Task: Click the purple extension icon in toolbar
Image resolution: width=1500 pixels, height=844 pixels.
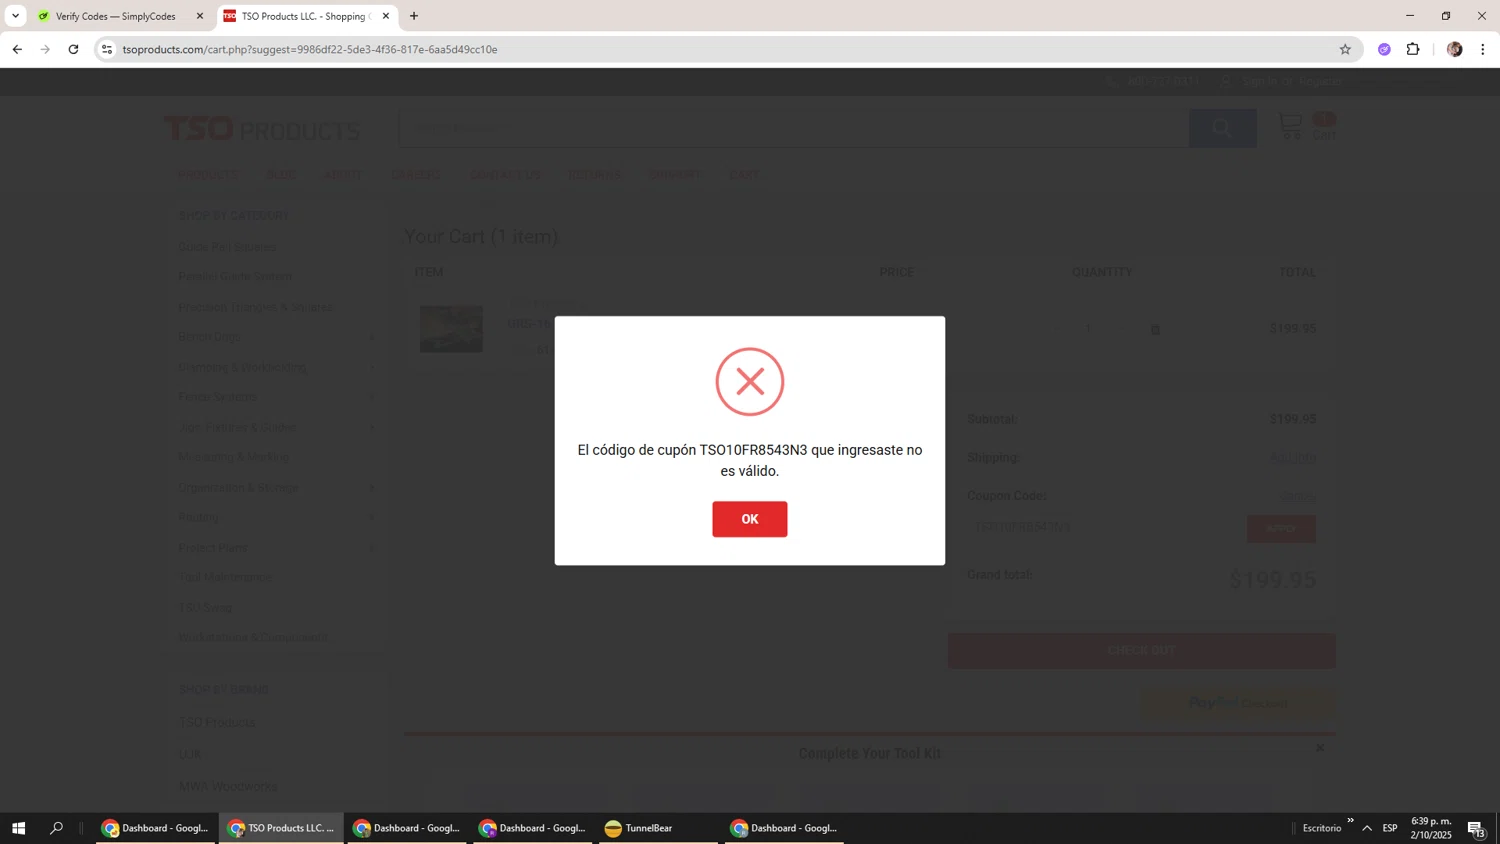Action: point(1384,49)
